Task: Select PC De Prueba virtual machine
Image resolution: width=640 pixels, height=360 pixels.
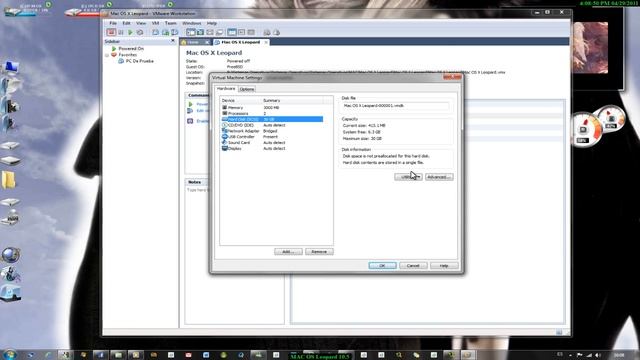Action: coord(140,61)
